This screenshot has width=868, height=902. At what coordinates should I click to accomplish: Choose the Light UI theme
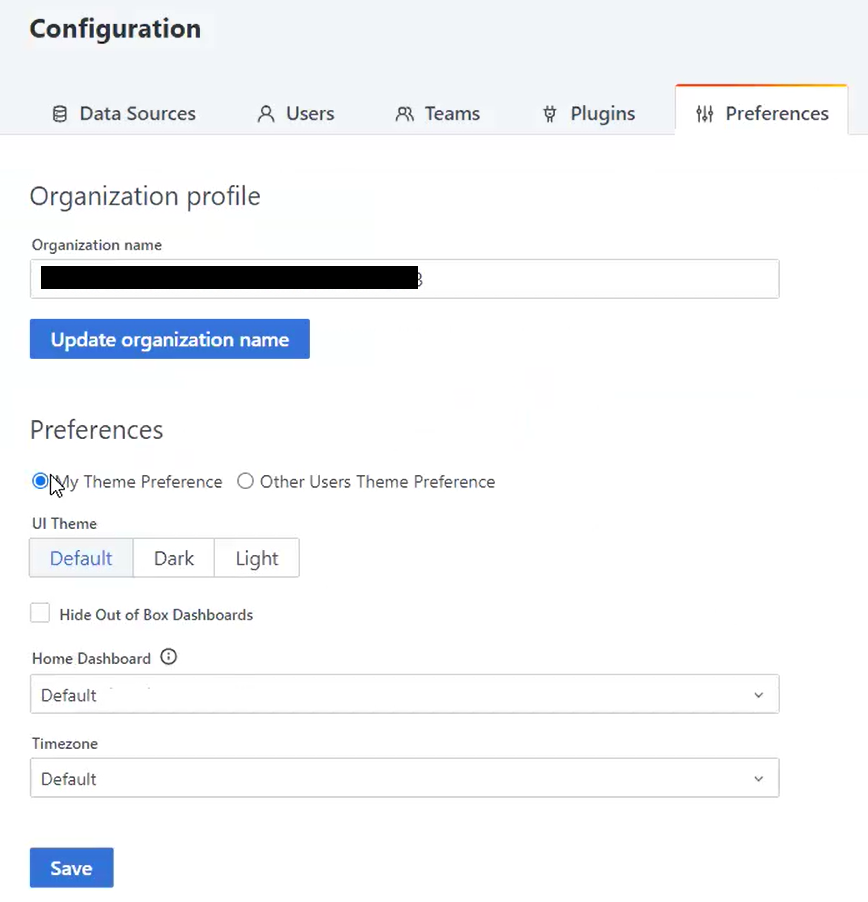257,558
